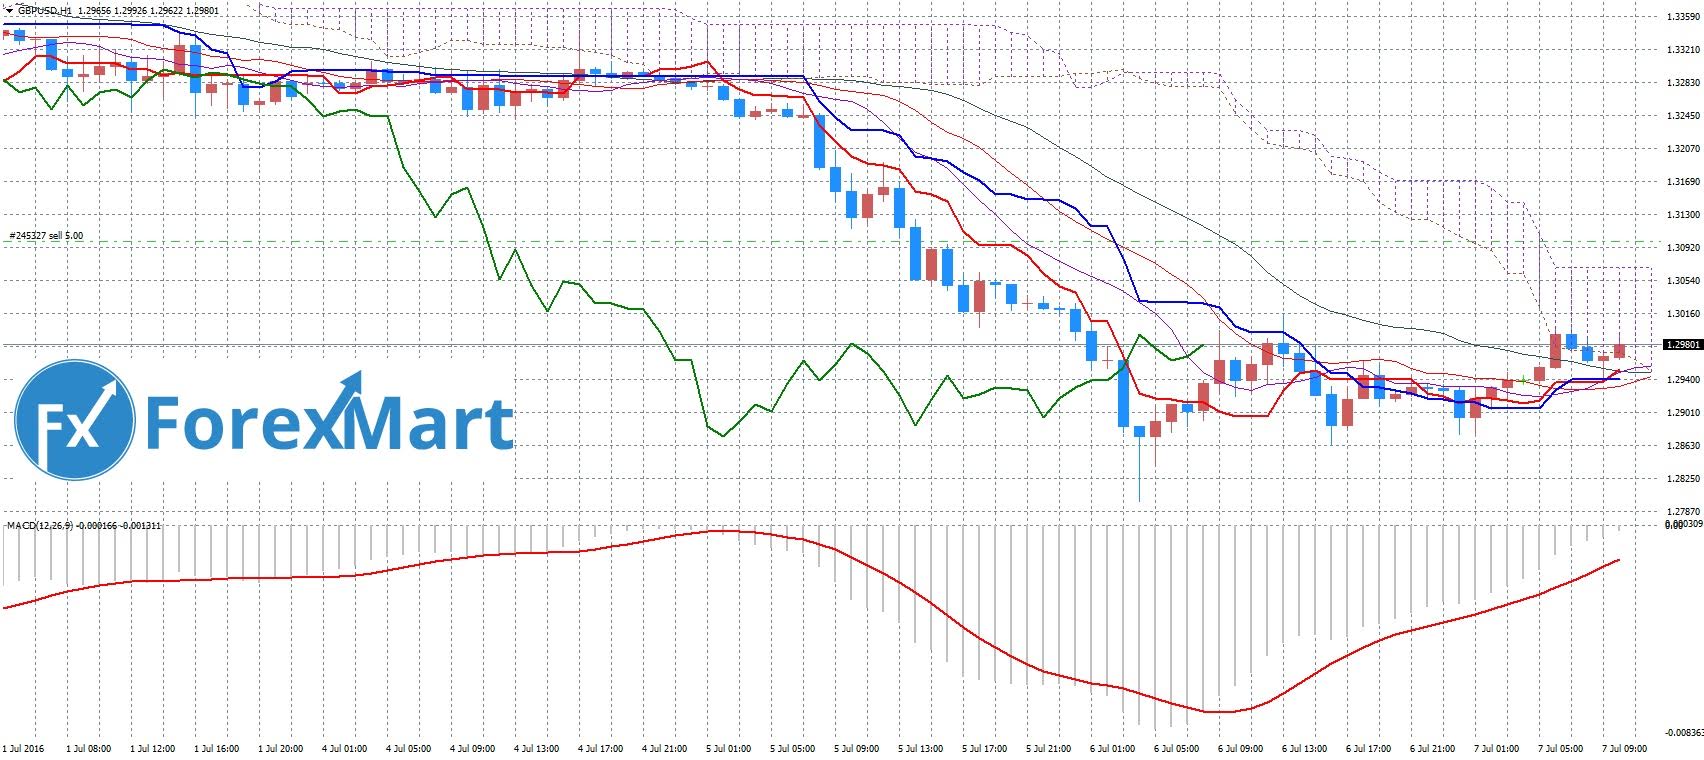Click time axis label '7 Jul 01:00'
This screenshot has width=1704, height=760.
point(1496,748)
